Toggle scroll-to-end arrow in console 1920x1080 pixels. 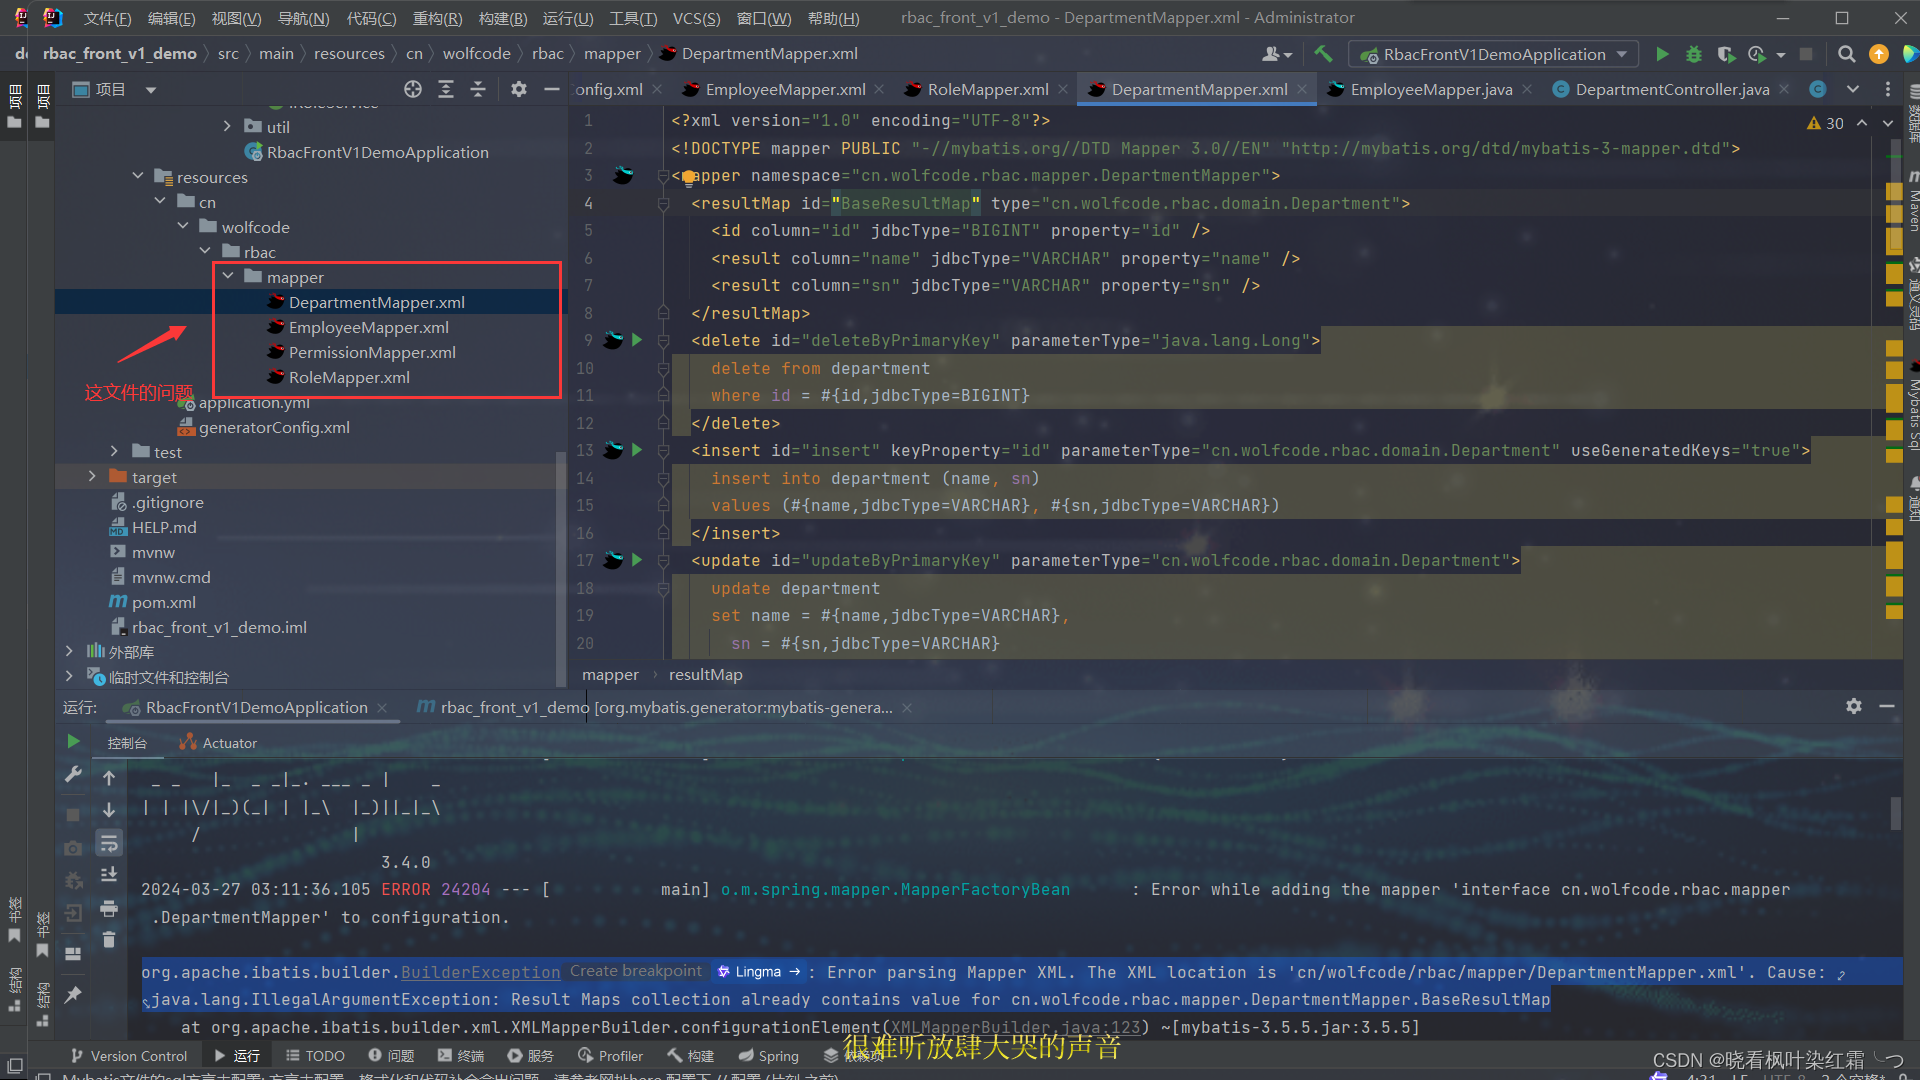(x=109, y=810)
